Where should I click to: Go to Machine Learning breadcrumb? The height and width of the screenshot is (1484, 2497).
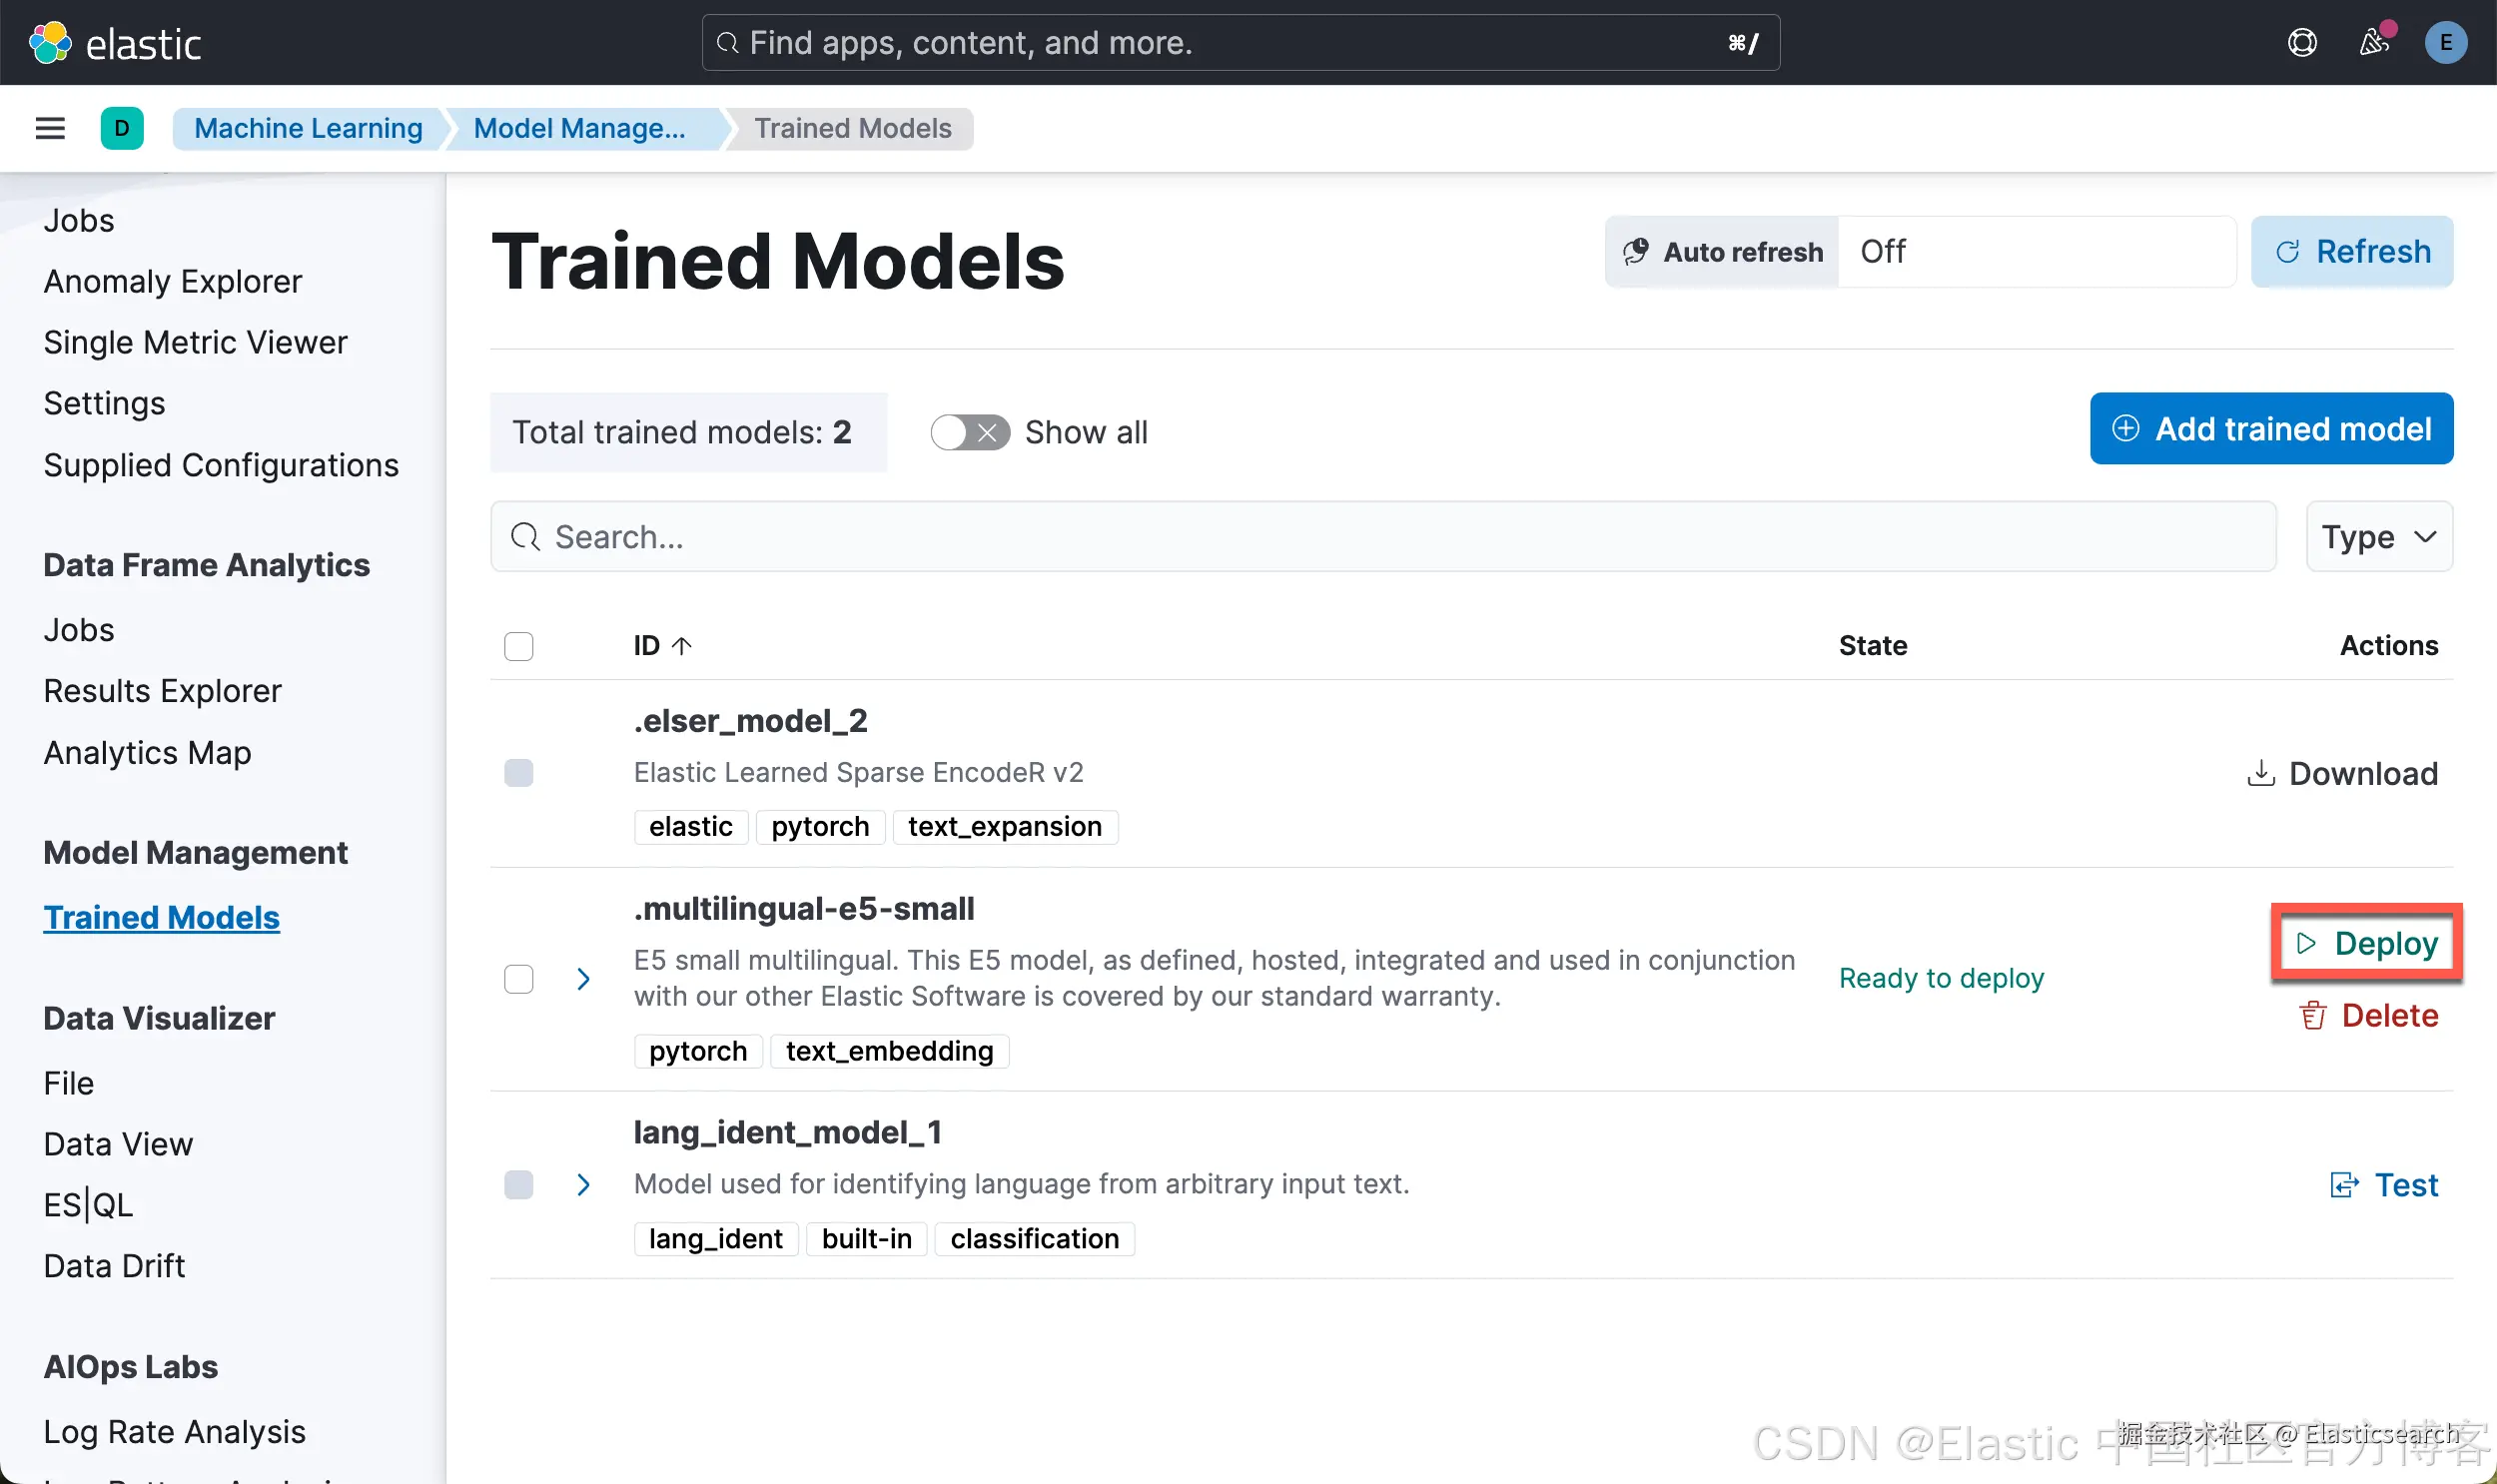(308, 128)
